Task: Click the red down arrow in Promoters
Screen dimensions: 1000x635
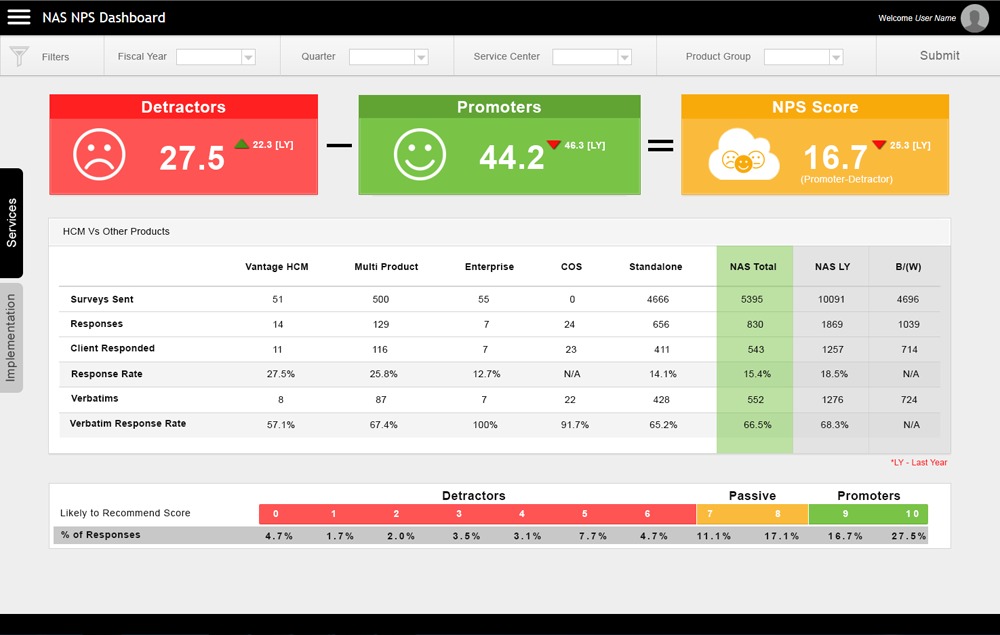Action: tap(554, 145)
